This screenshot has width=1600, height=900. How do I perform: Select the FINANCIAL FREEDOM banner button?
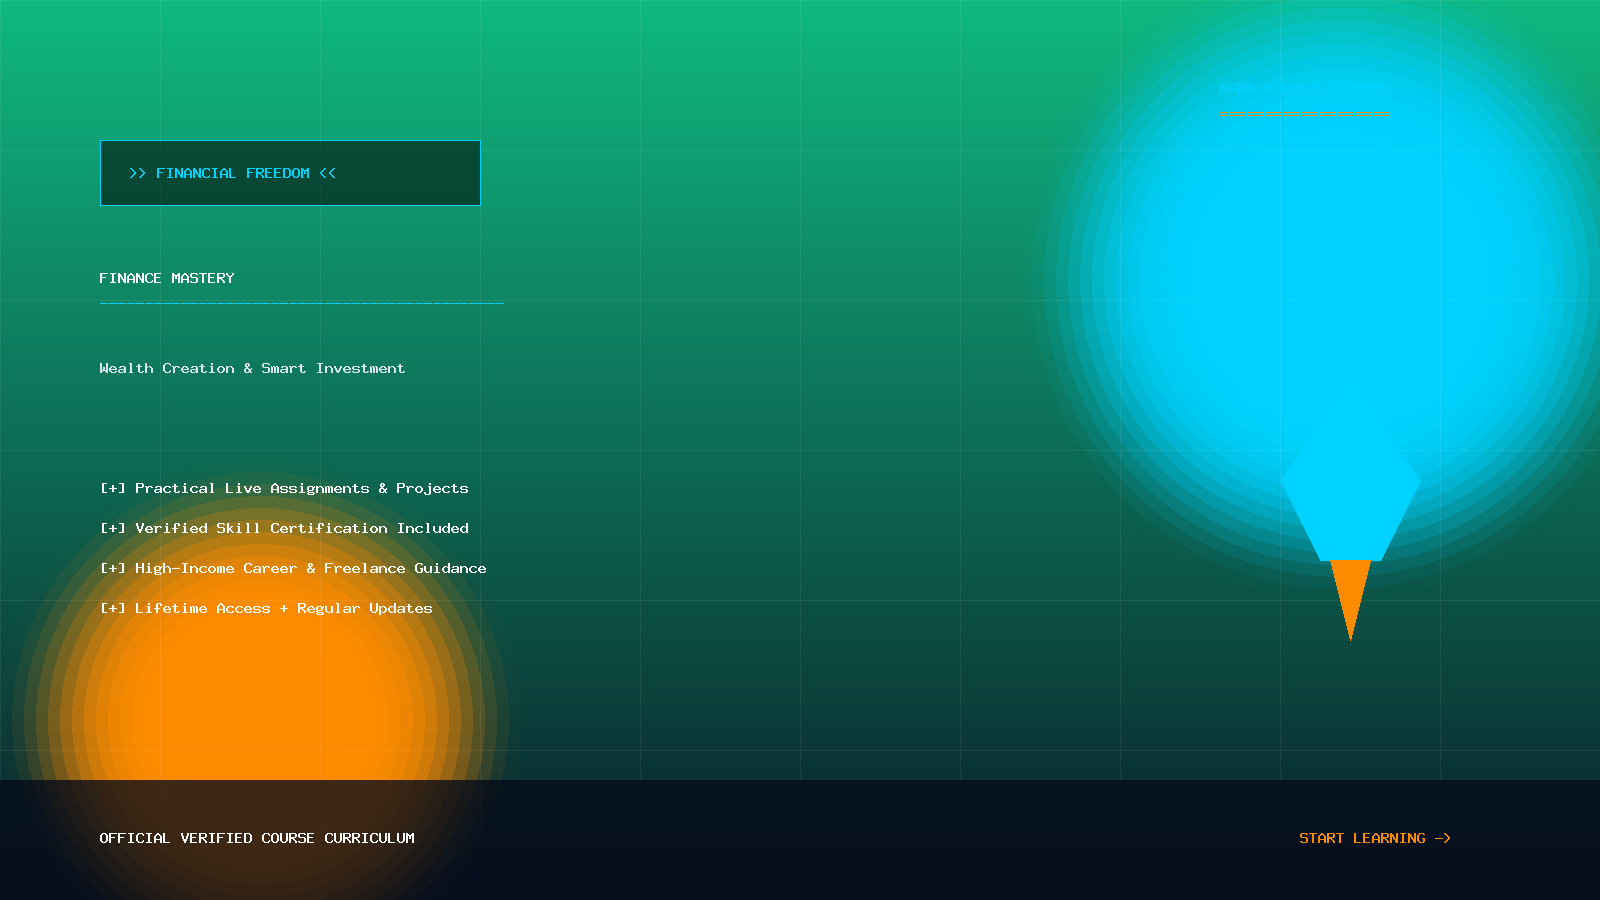tap(290, 173)
